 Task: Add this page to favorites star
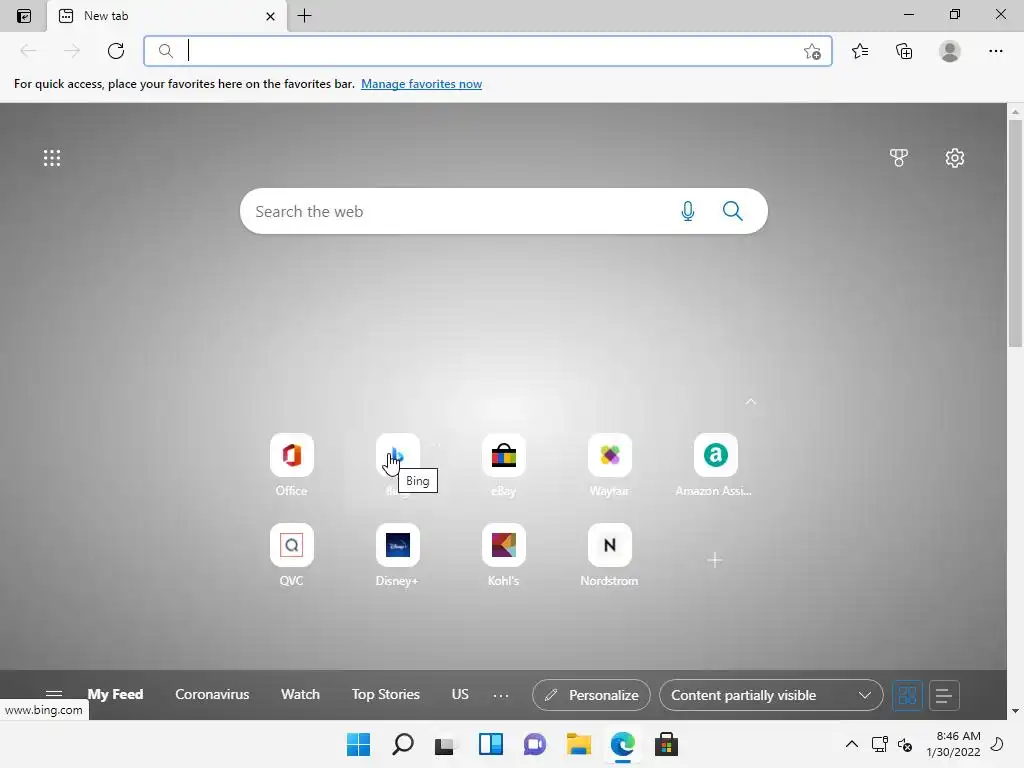812,51
